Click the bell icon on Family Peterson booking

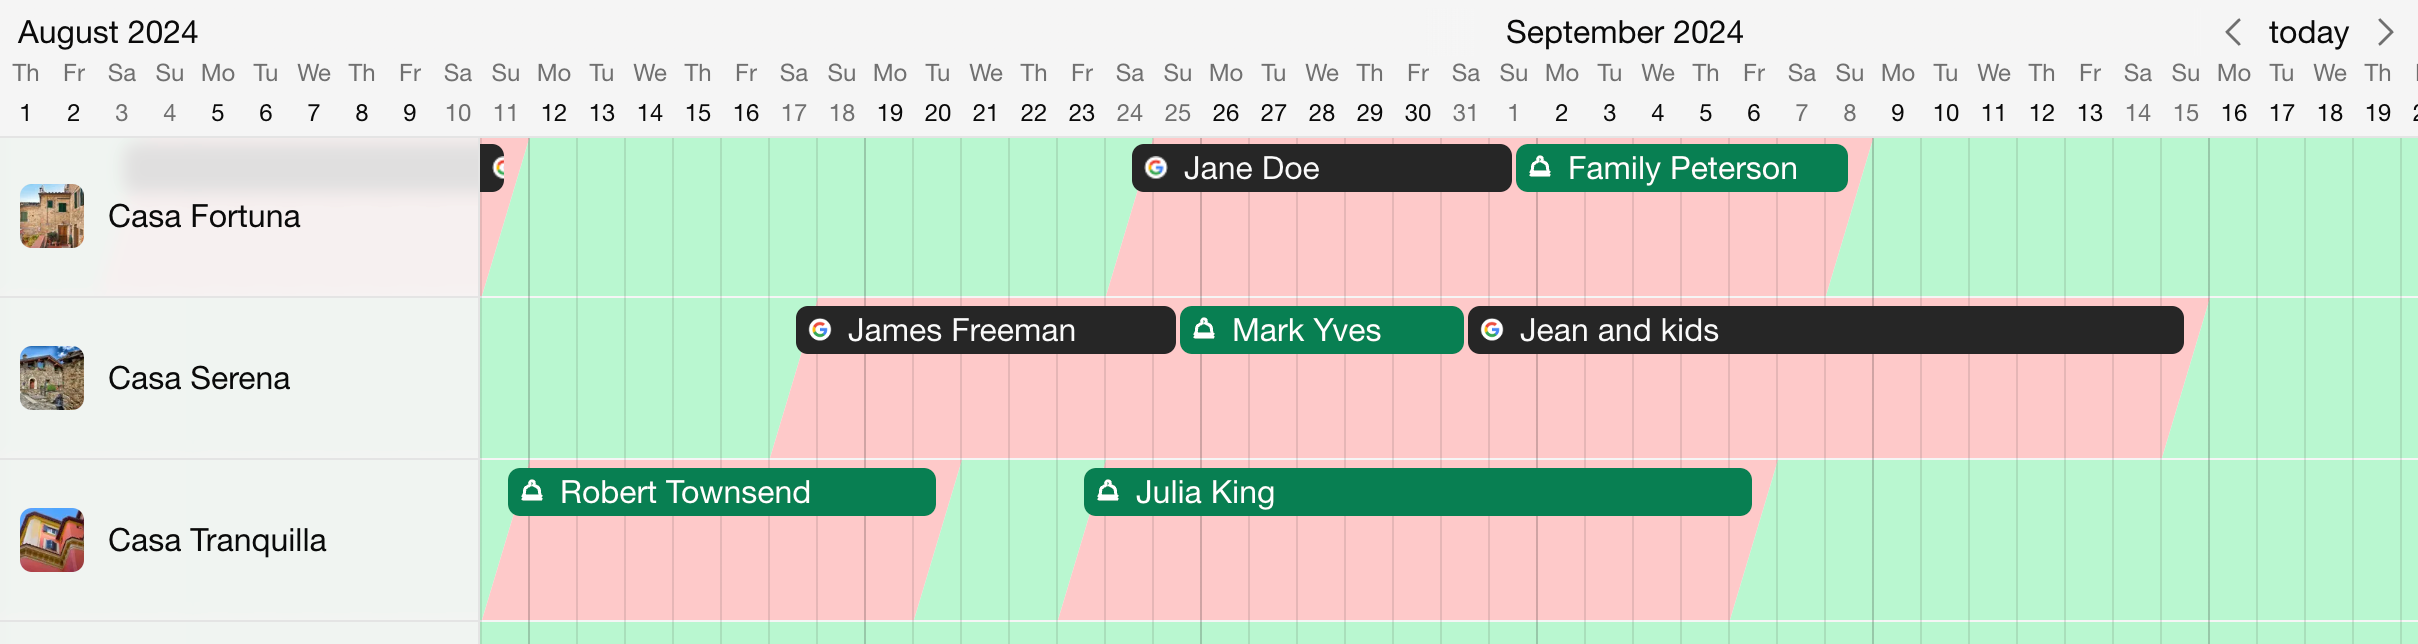[x=1540, y=167]
